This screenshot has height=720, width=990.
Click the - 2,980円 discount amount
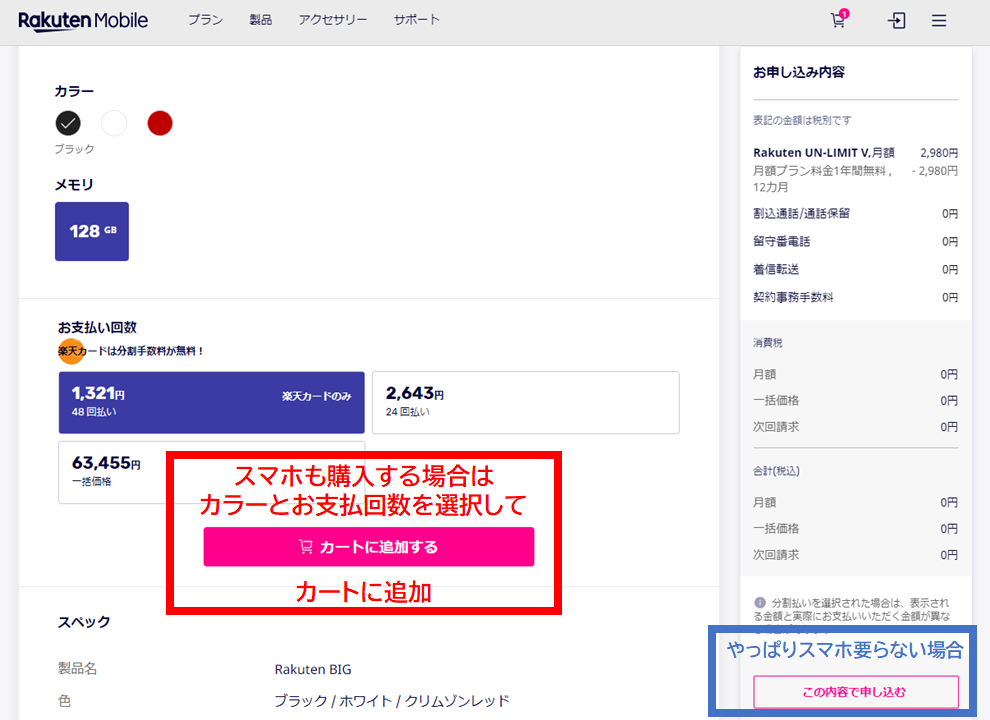[x=934, y=171]
